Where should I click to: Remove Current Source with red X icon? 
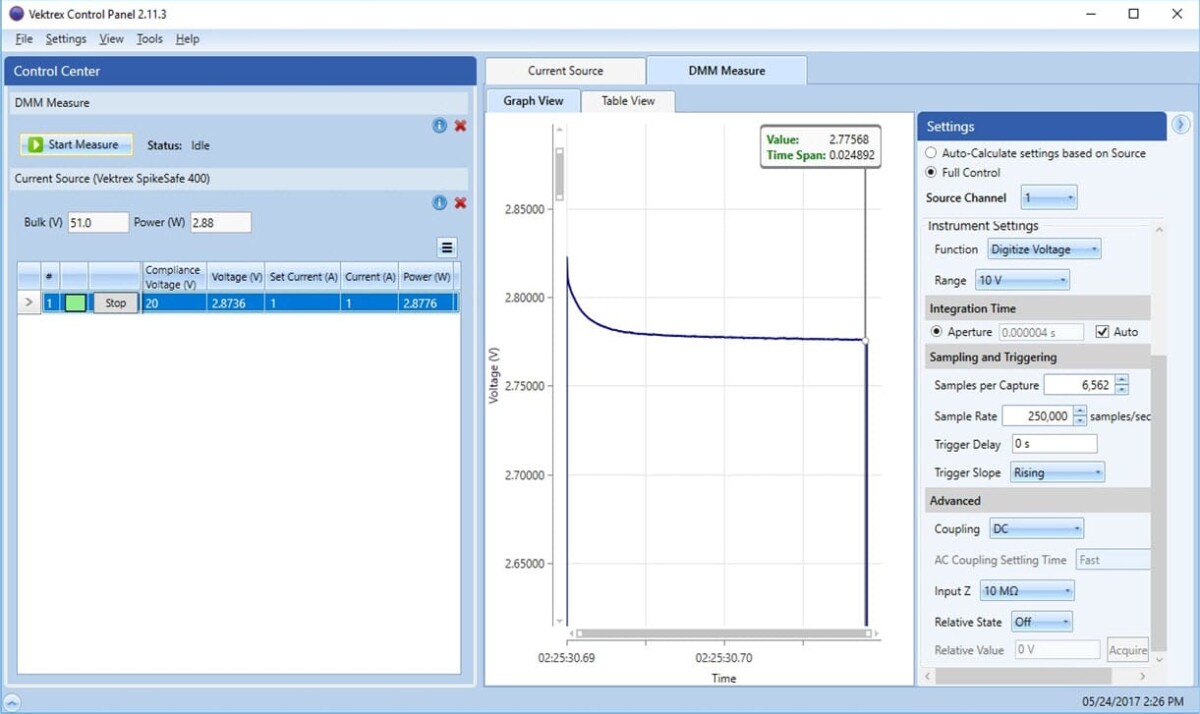coord(460,203)
